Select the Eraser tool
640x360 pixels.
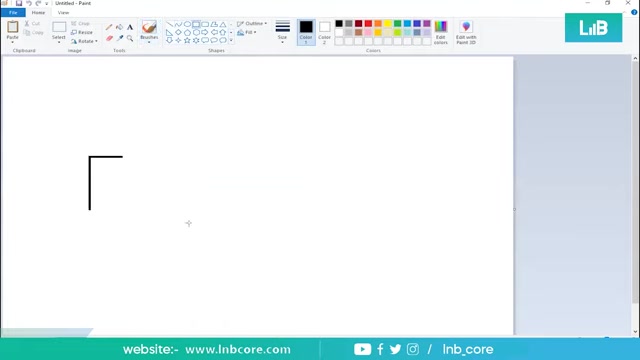tap(109, 38)
